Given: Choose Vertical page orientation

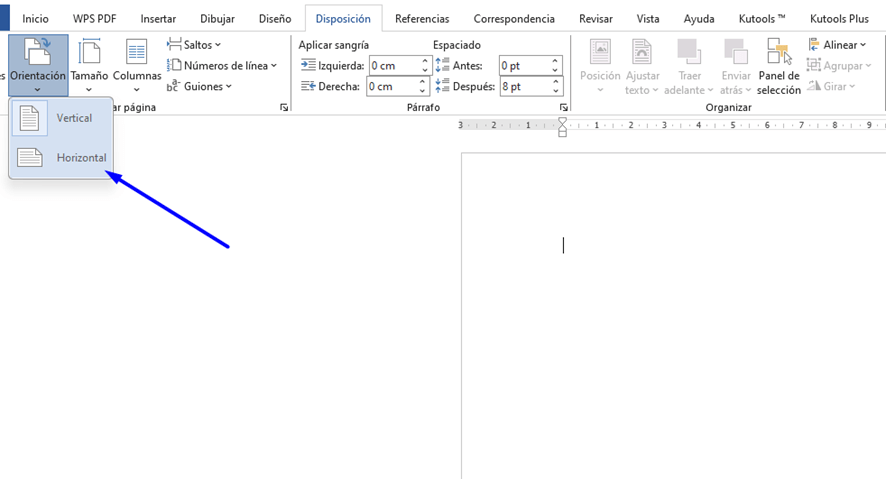Looking at the screenshot, I should (61, 118).
